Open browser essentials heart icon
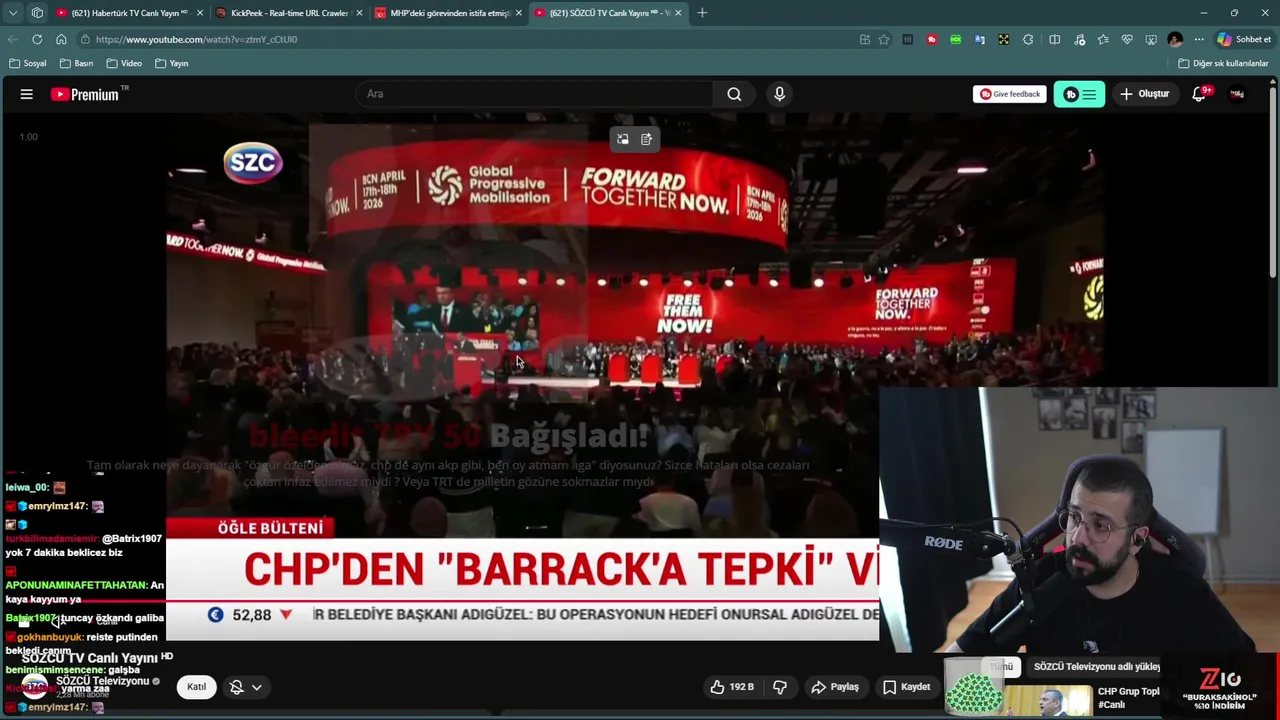The width and height of the screenshot is (1280, 720). [x=1127, y=39]
